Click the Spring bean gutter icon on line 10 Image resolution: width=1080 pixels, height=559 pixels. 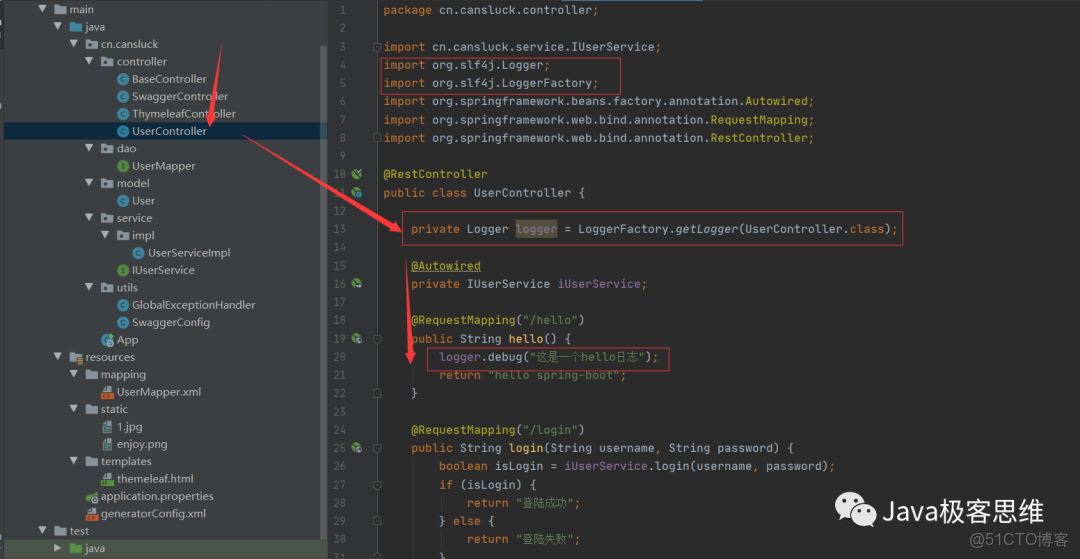(356, 174)
